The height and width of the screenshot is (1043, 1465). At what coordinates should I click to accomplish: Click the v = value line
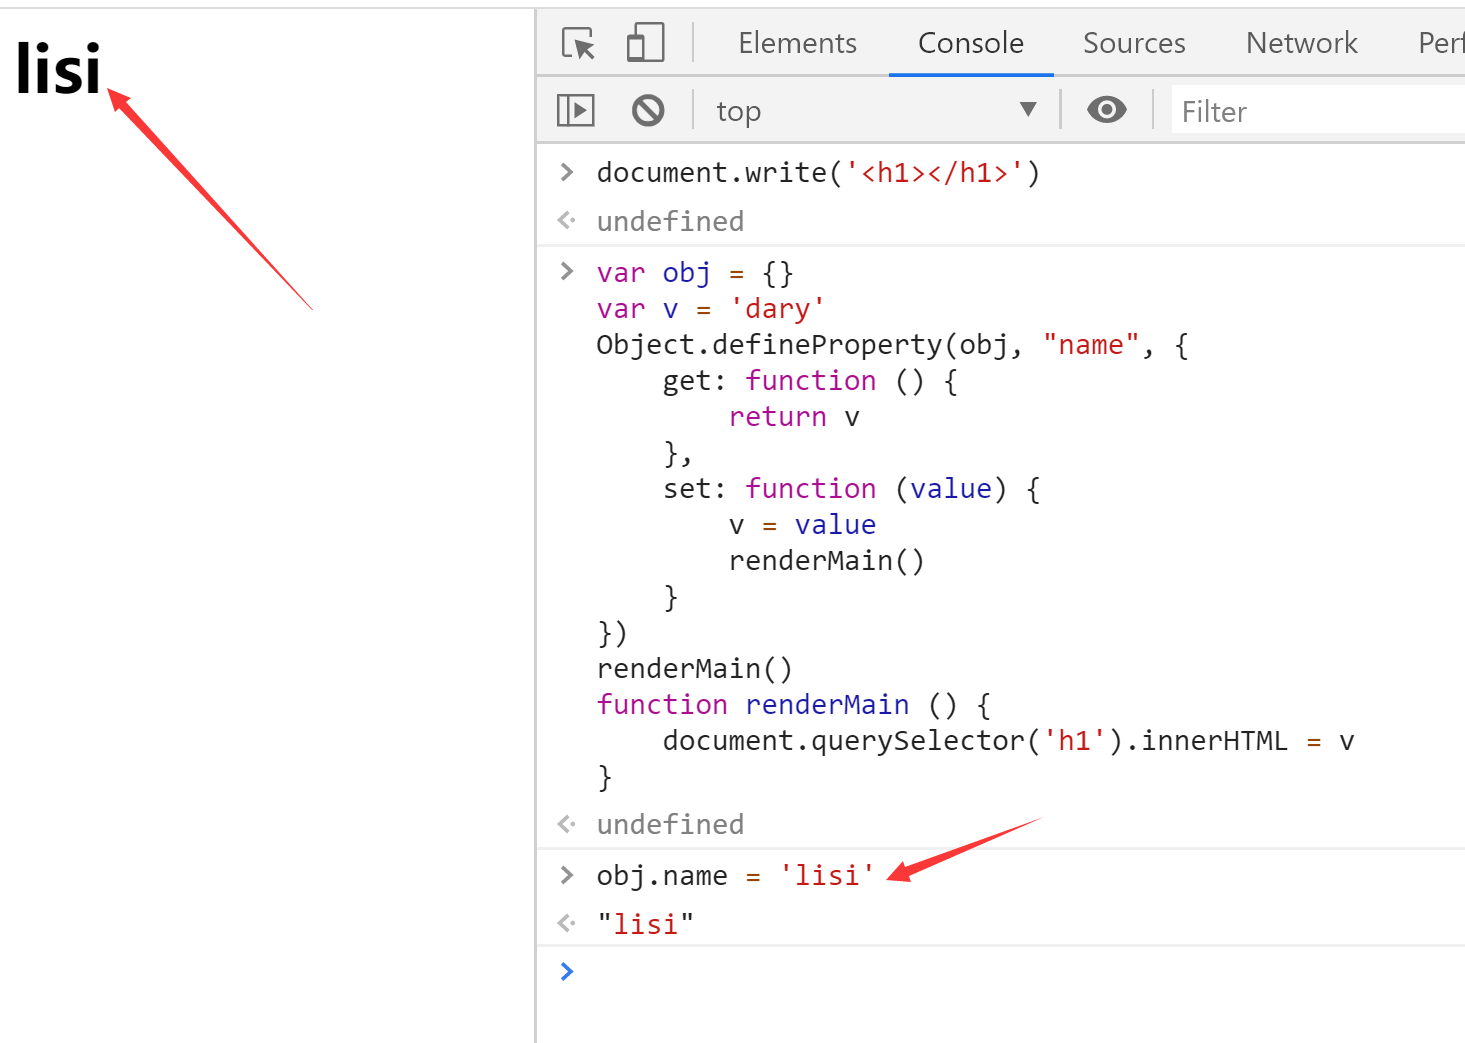[x=802, y=525]
